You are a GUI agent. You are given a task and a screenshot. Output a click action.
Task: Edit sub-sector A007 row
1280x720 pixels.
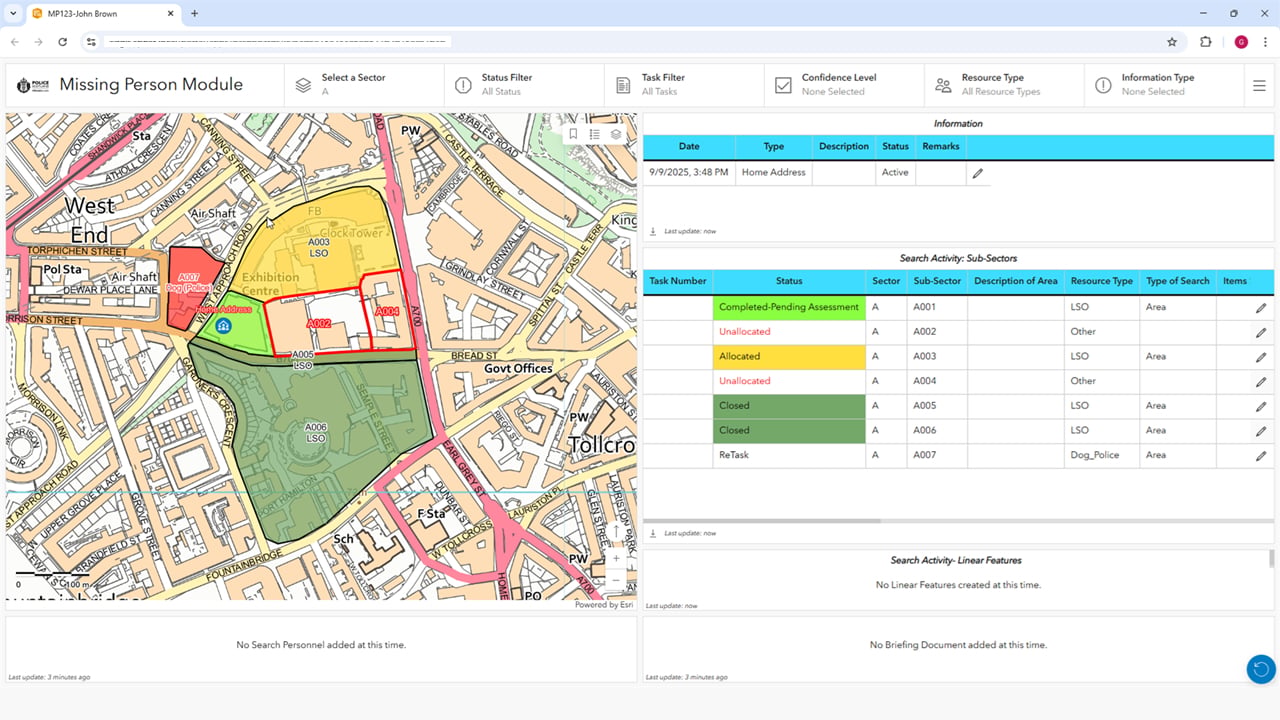click(1261, 456)
